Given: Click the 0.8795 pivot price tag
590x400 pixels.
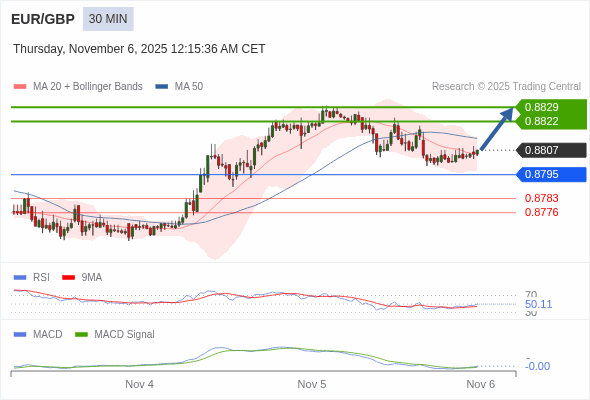Looking at the screenshot, I should point(551,174).
